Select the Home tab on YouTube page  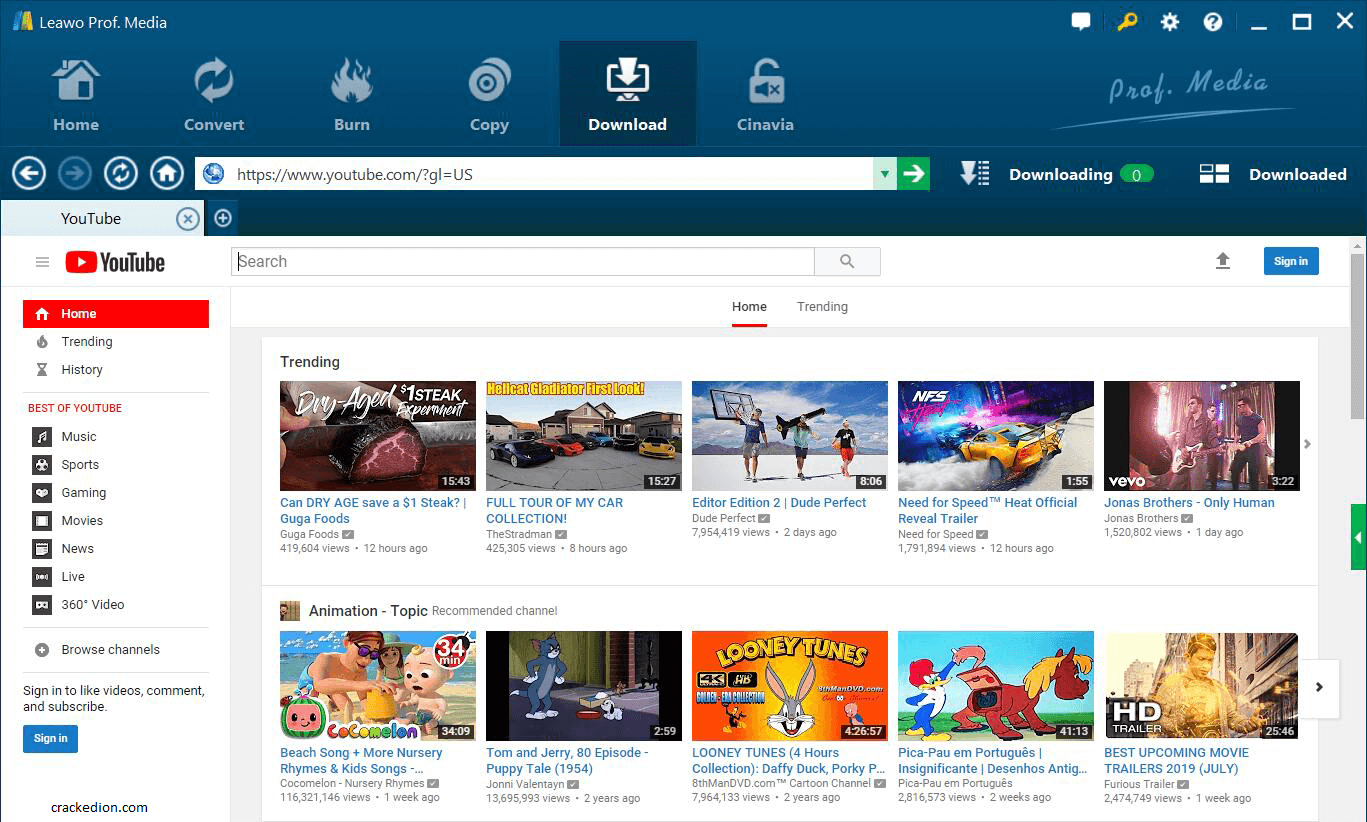pos(749,307)
